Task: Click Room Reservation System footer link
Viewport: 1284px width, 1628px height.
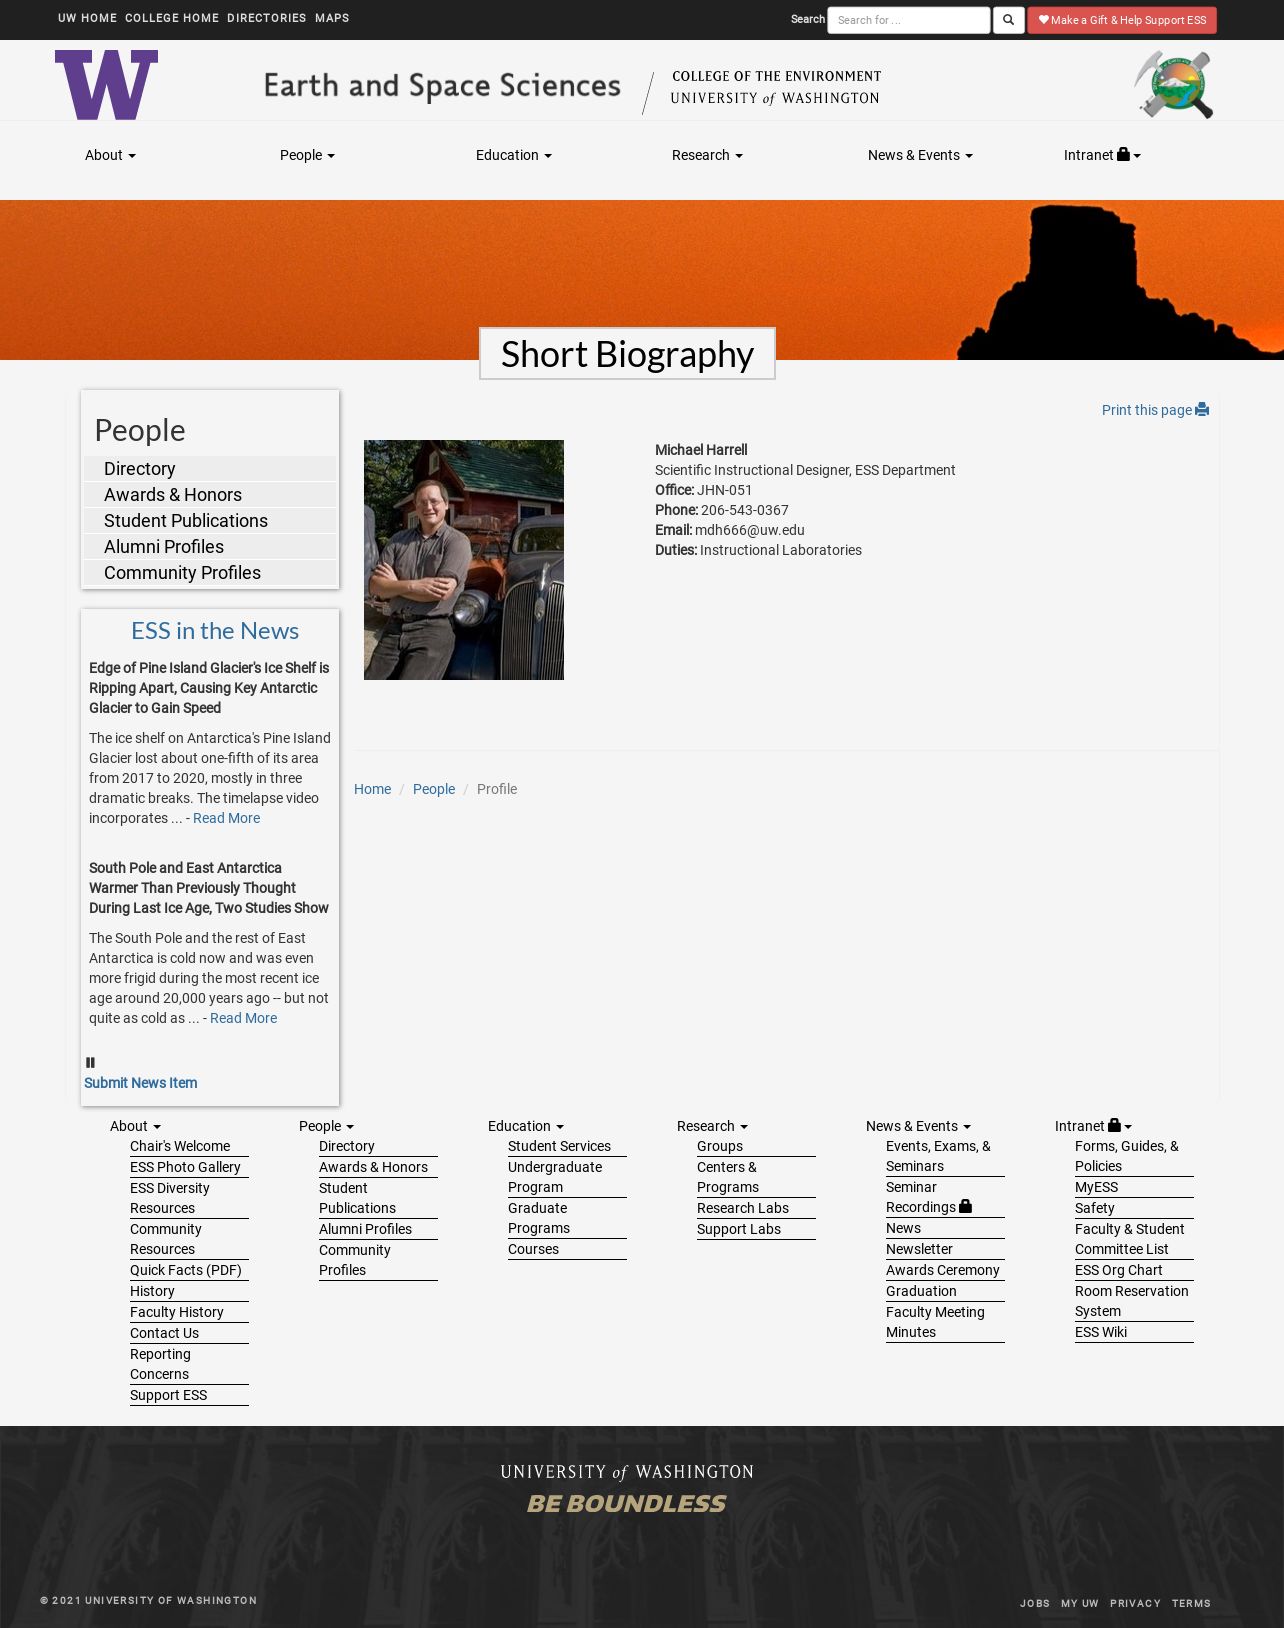Action: click(x=1132, y=1301)
